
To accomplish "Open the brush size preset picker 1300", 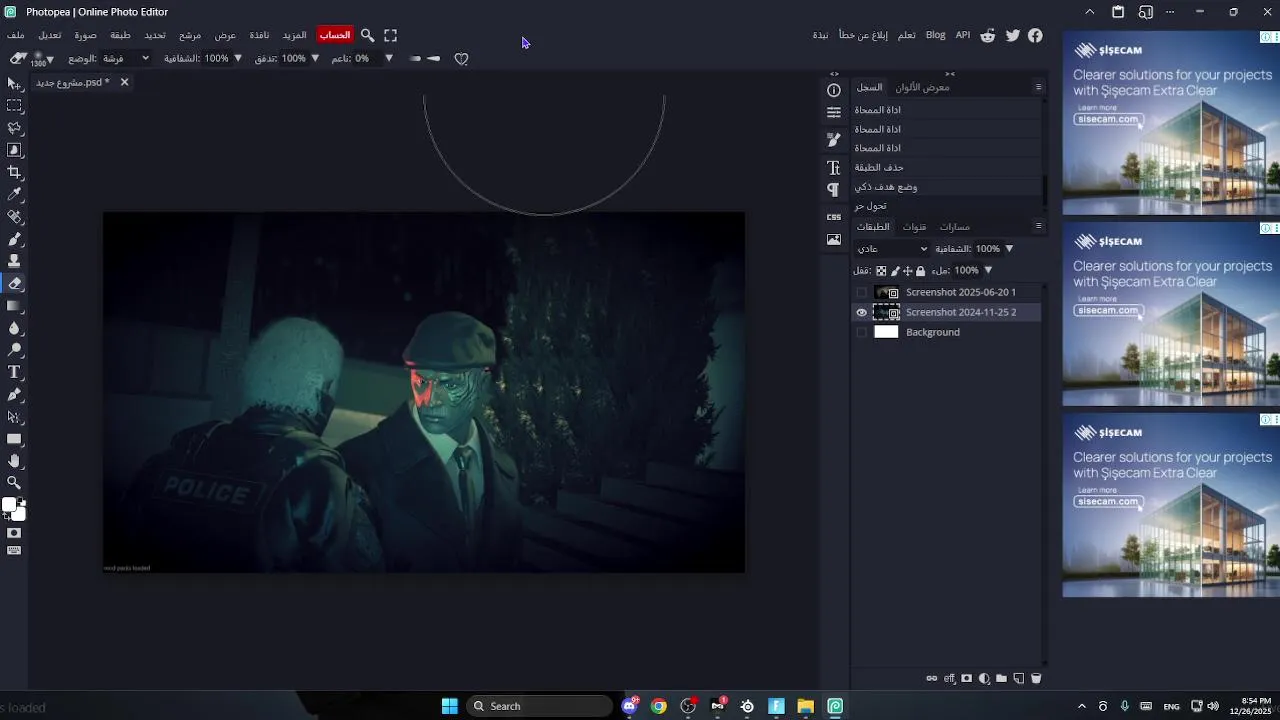I will pyautogui.click(x=40, y=59).
